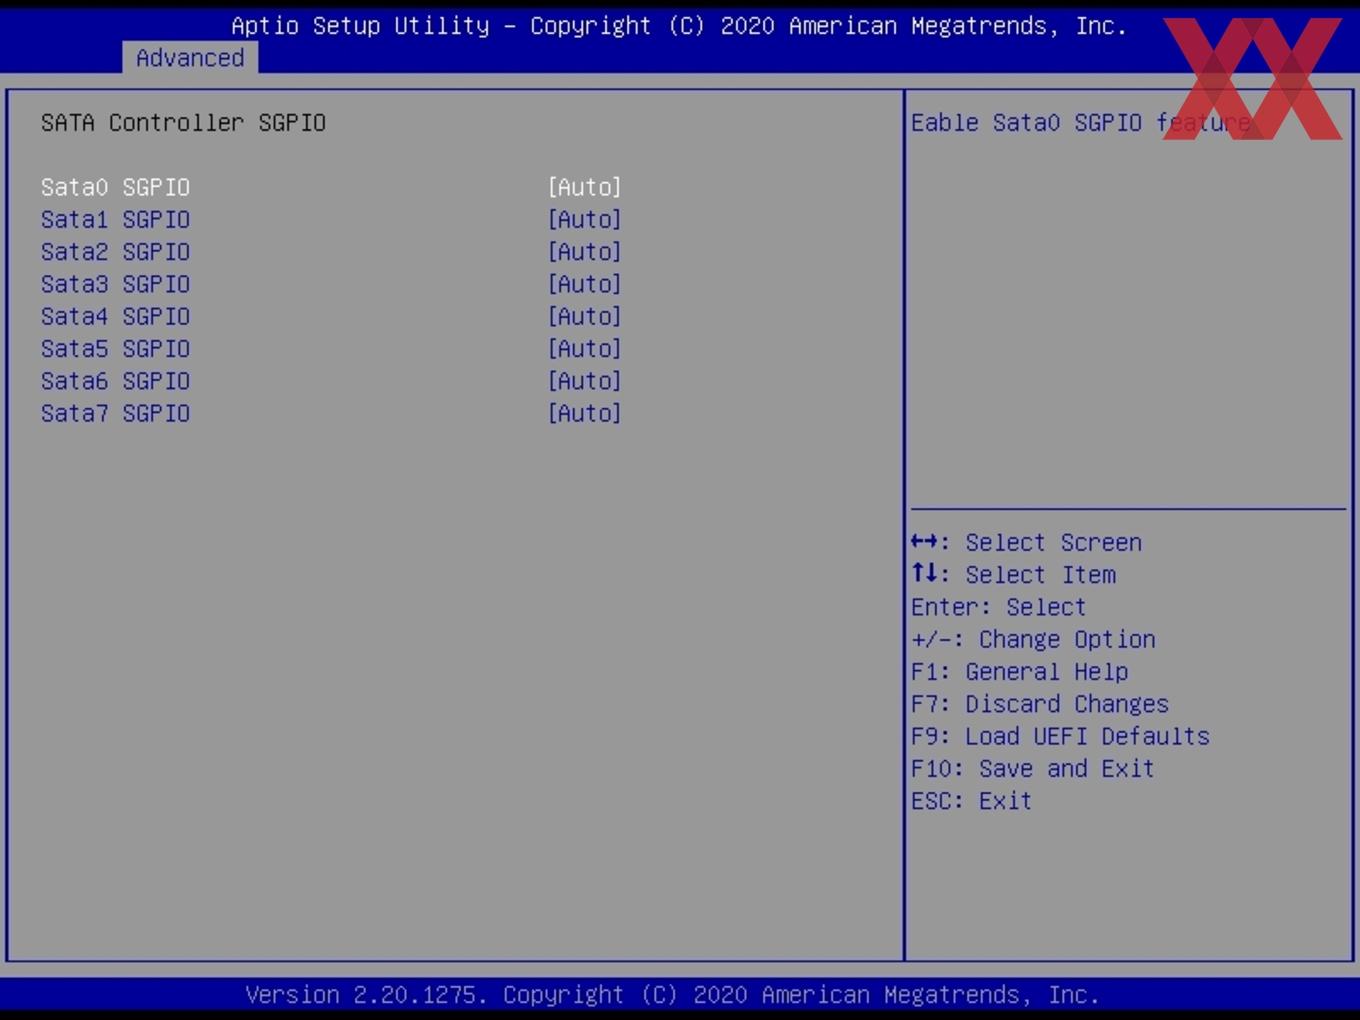Click the Version 2.20.1275 footer text

672,995
